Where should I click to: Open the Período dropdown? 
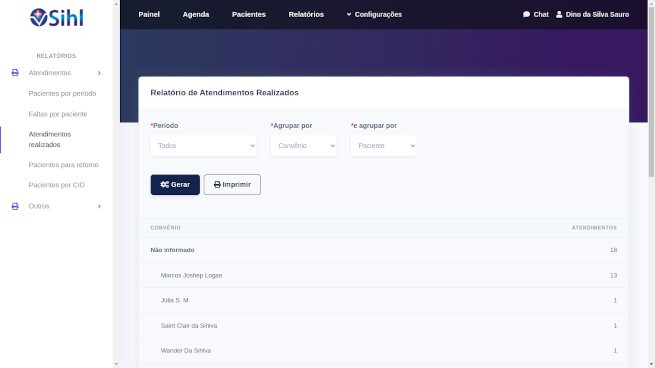click(203, 145)
